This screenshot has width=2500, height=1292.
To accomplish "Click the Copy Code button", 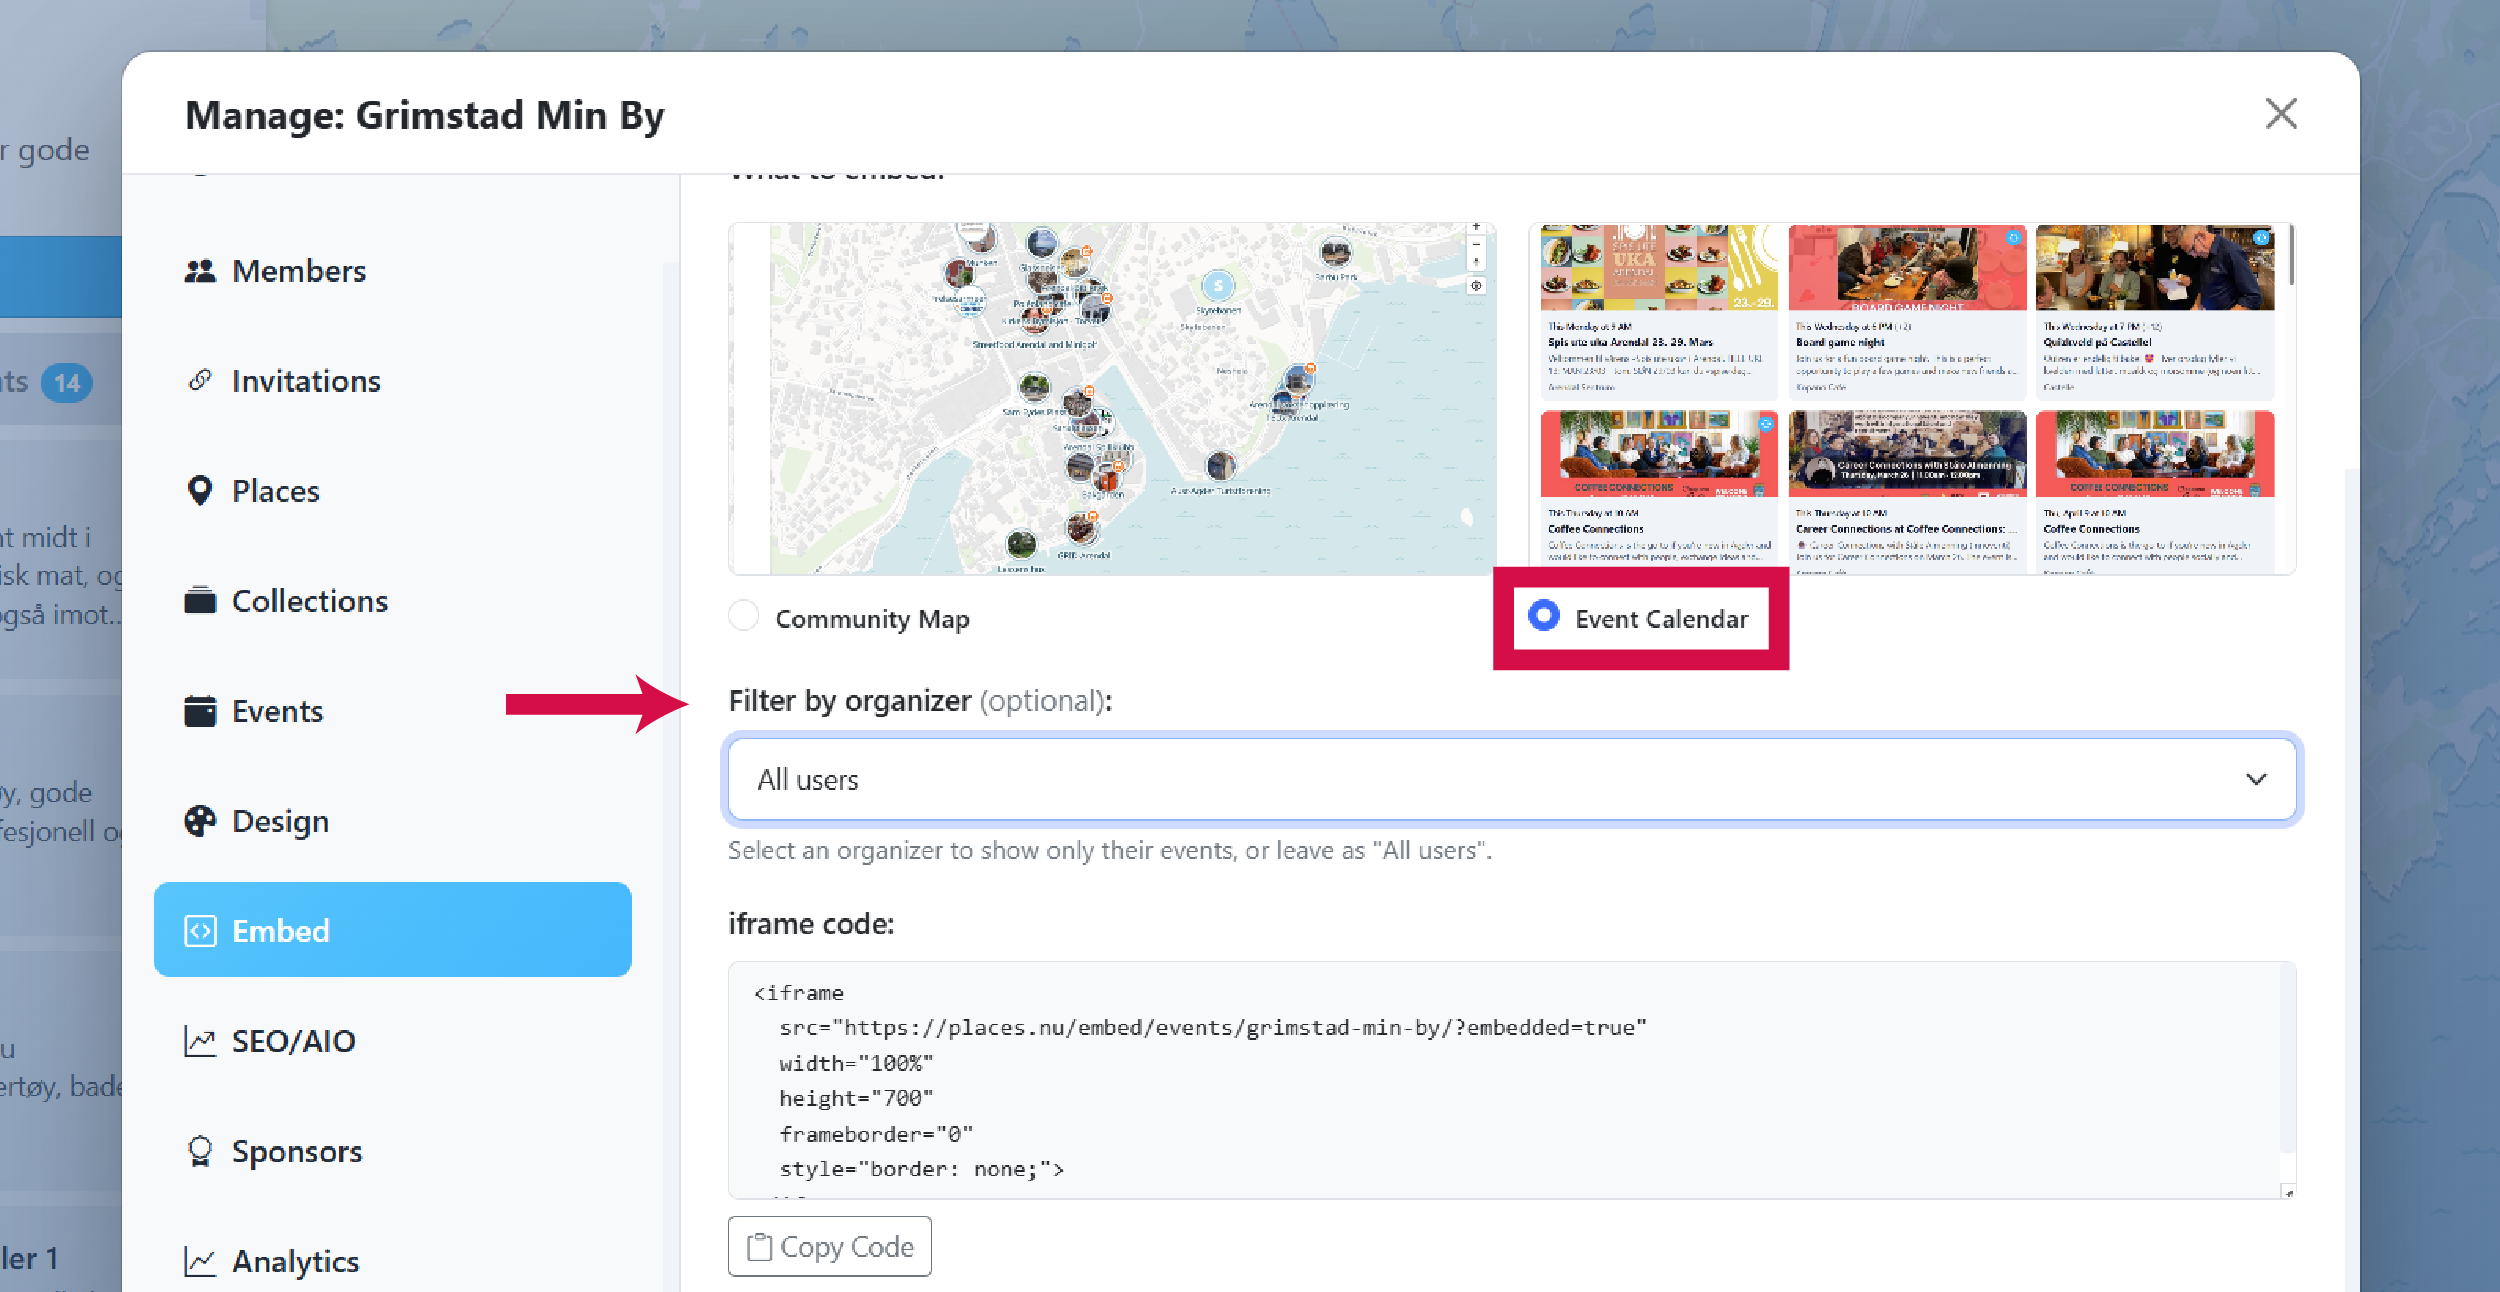I will [x=830, y=1246].
